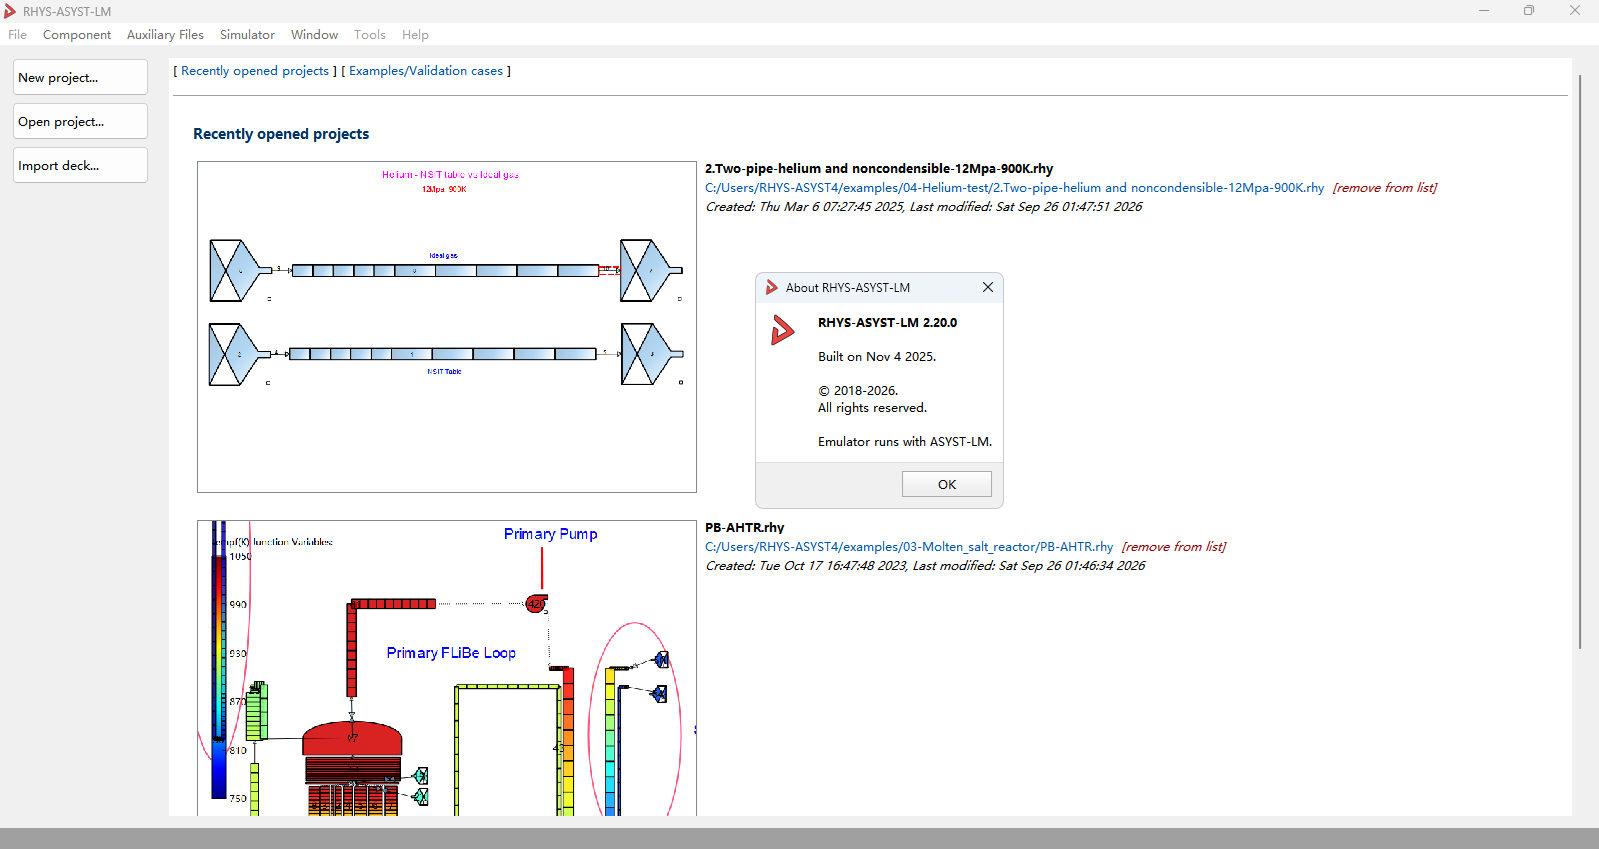Click the RHYS-ASYST-LM logo in title bar

point(10,11)
